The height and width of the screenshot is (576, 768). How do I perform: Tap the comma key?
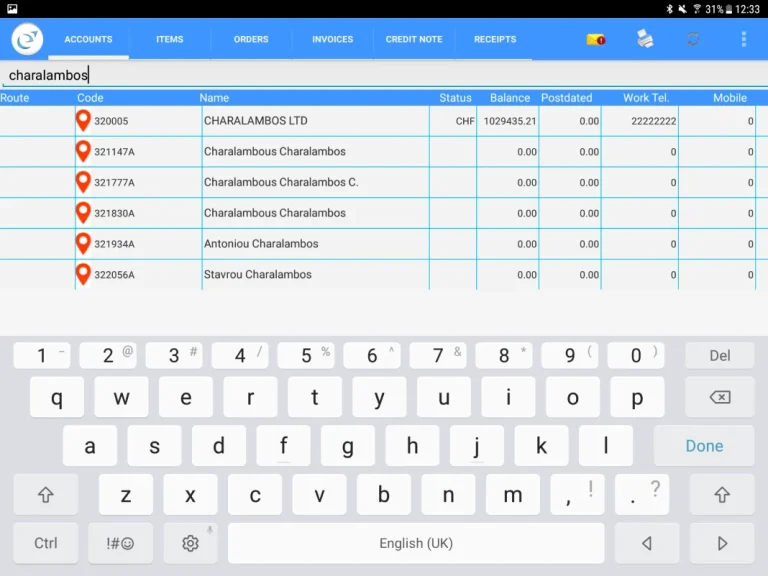click(x=577, y=495)
